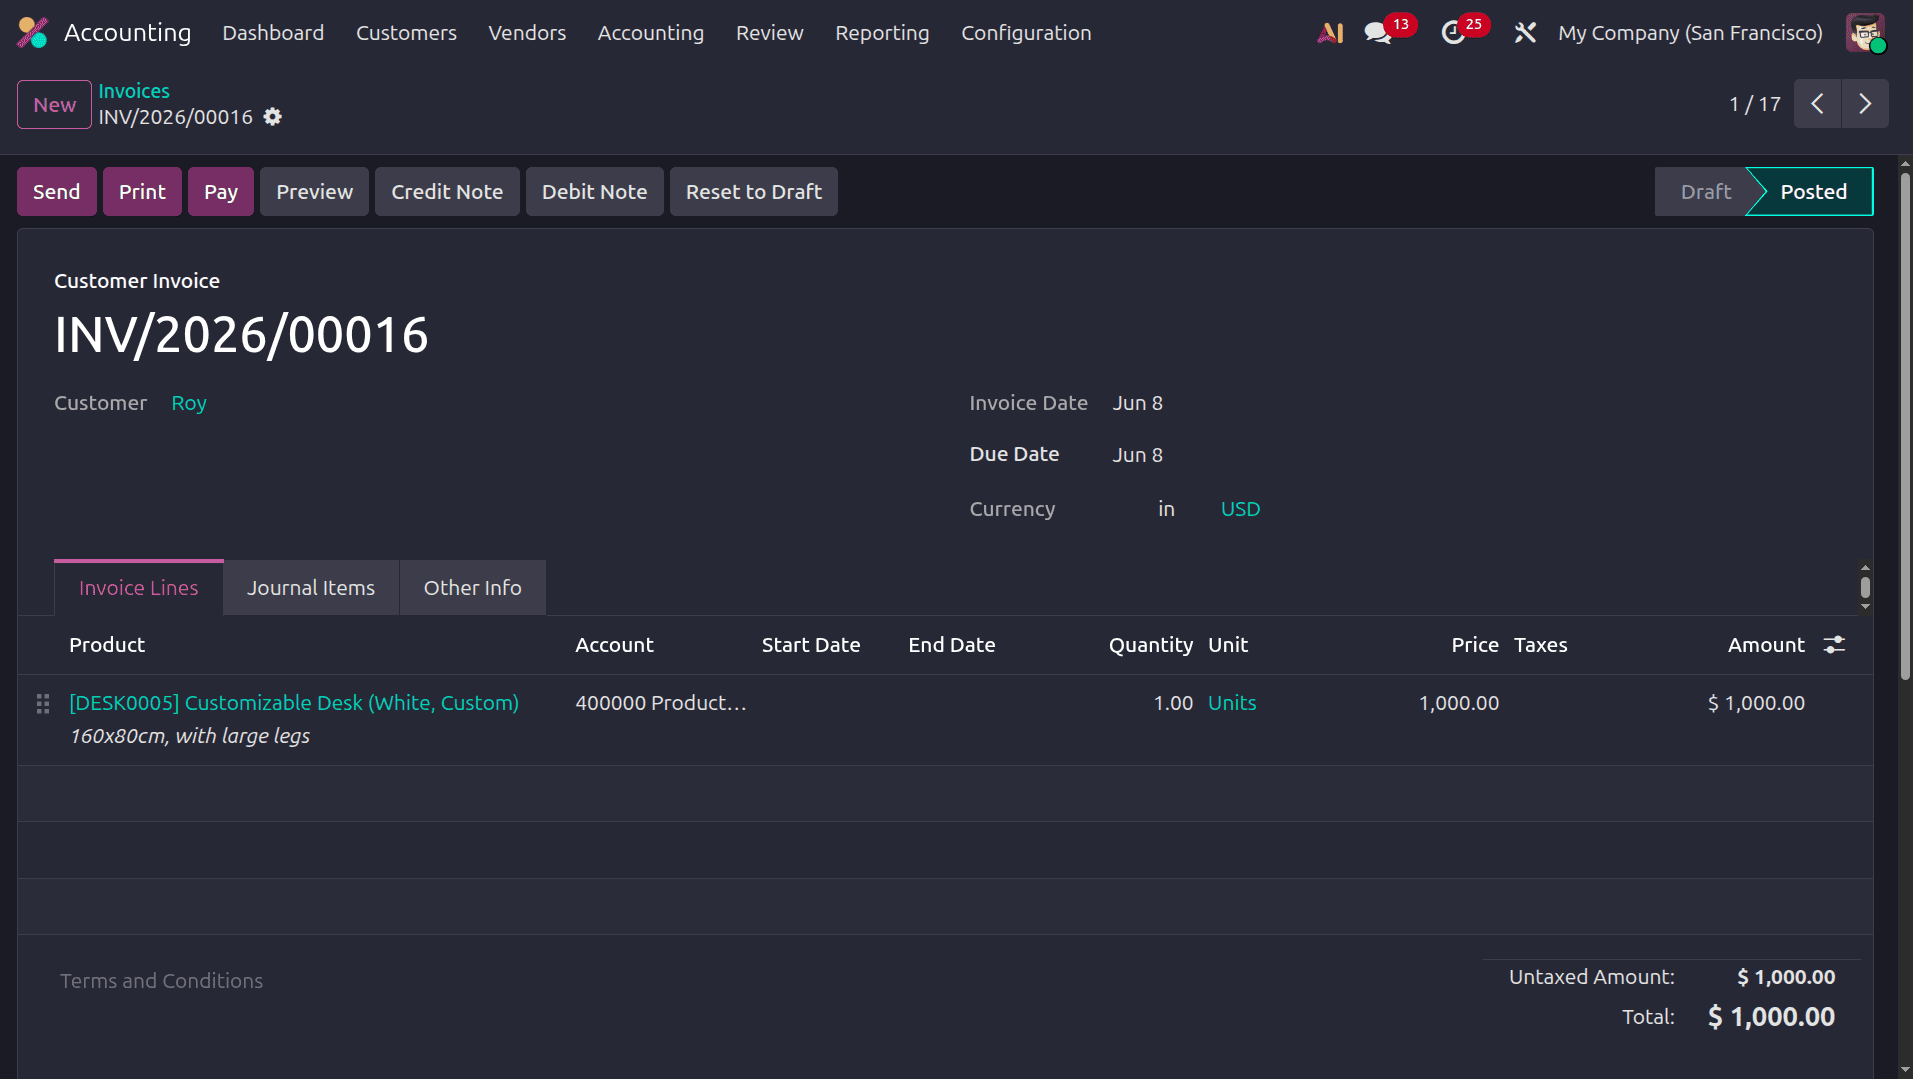Click the USD currency link
The height and width of the screenshot is (1079, 1913).
(x=1240, y=509)
